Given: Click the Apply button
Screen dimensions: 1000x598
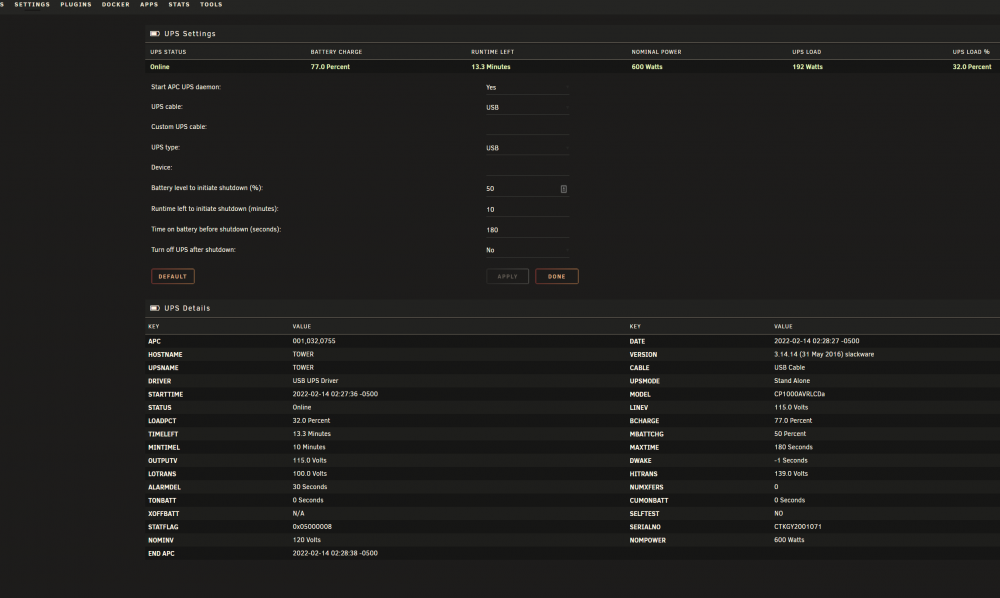Looking at the screenshot, I should tap(508, 276).
